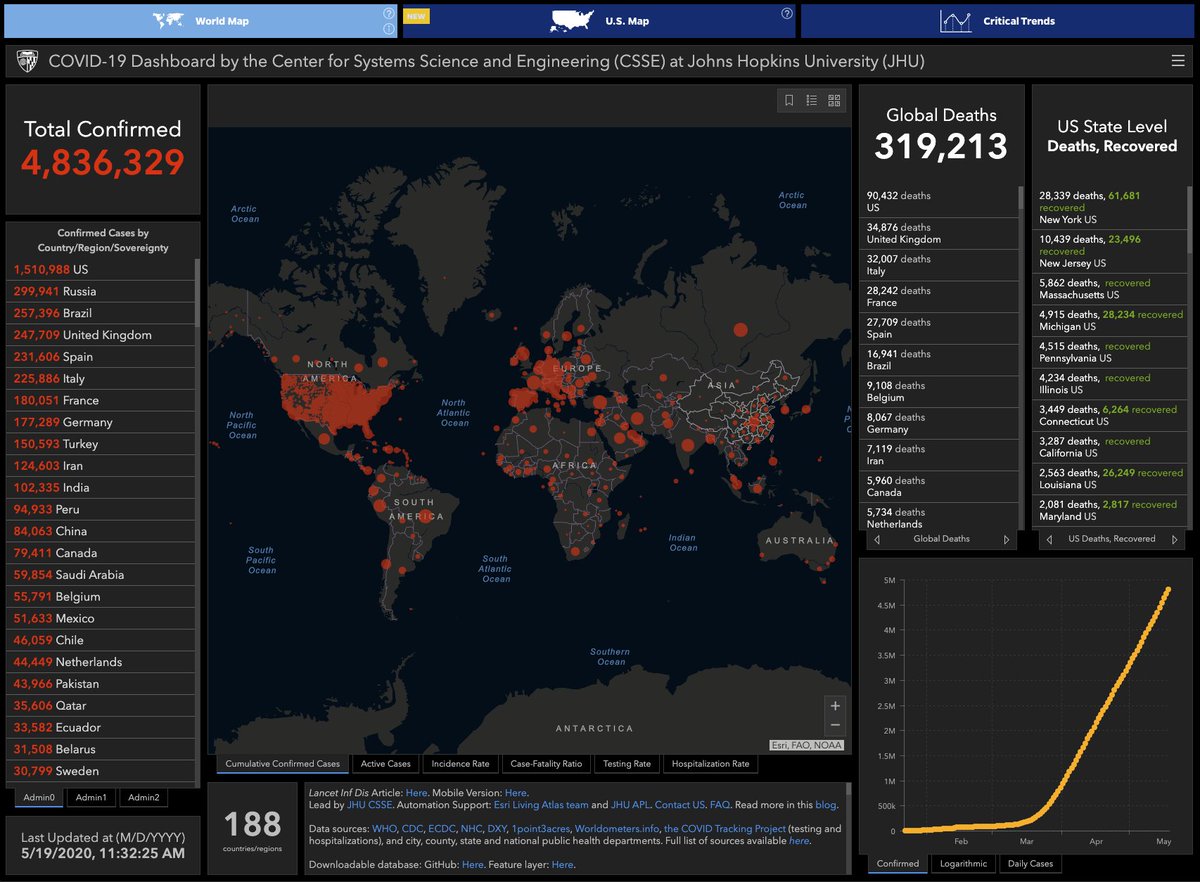Open the JHU CSSE link
Screen dimensions: 1200x882
point(369,805)
